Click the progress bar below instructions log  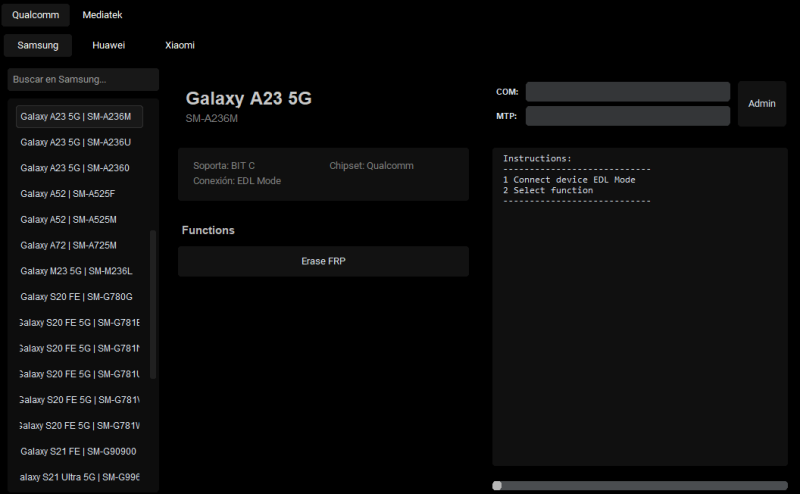pyautogui.click(x=640, y=485)
